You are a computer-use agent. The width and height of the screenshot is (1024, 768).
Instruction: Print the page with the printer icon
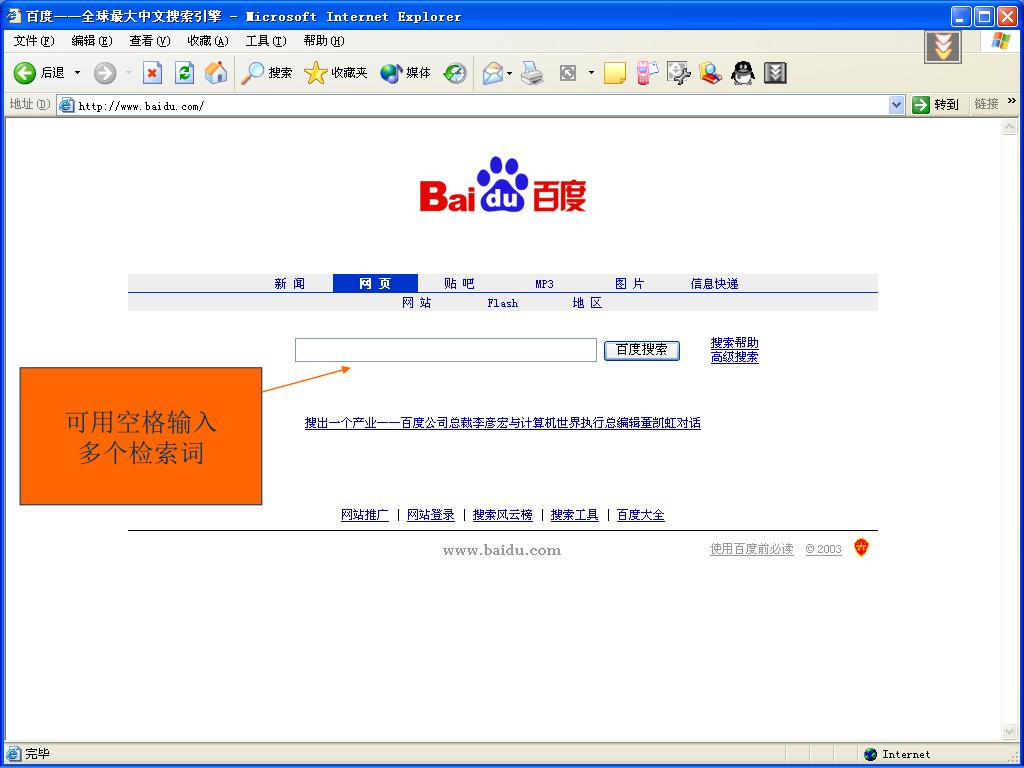pos(532,73)
